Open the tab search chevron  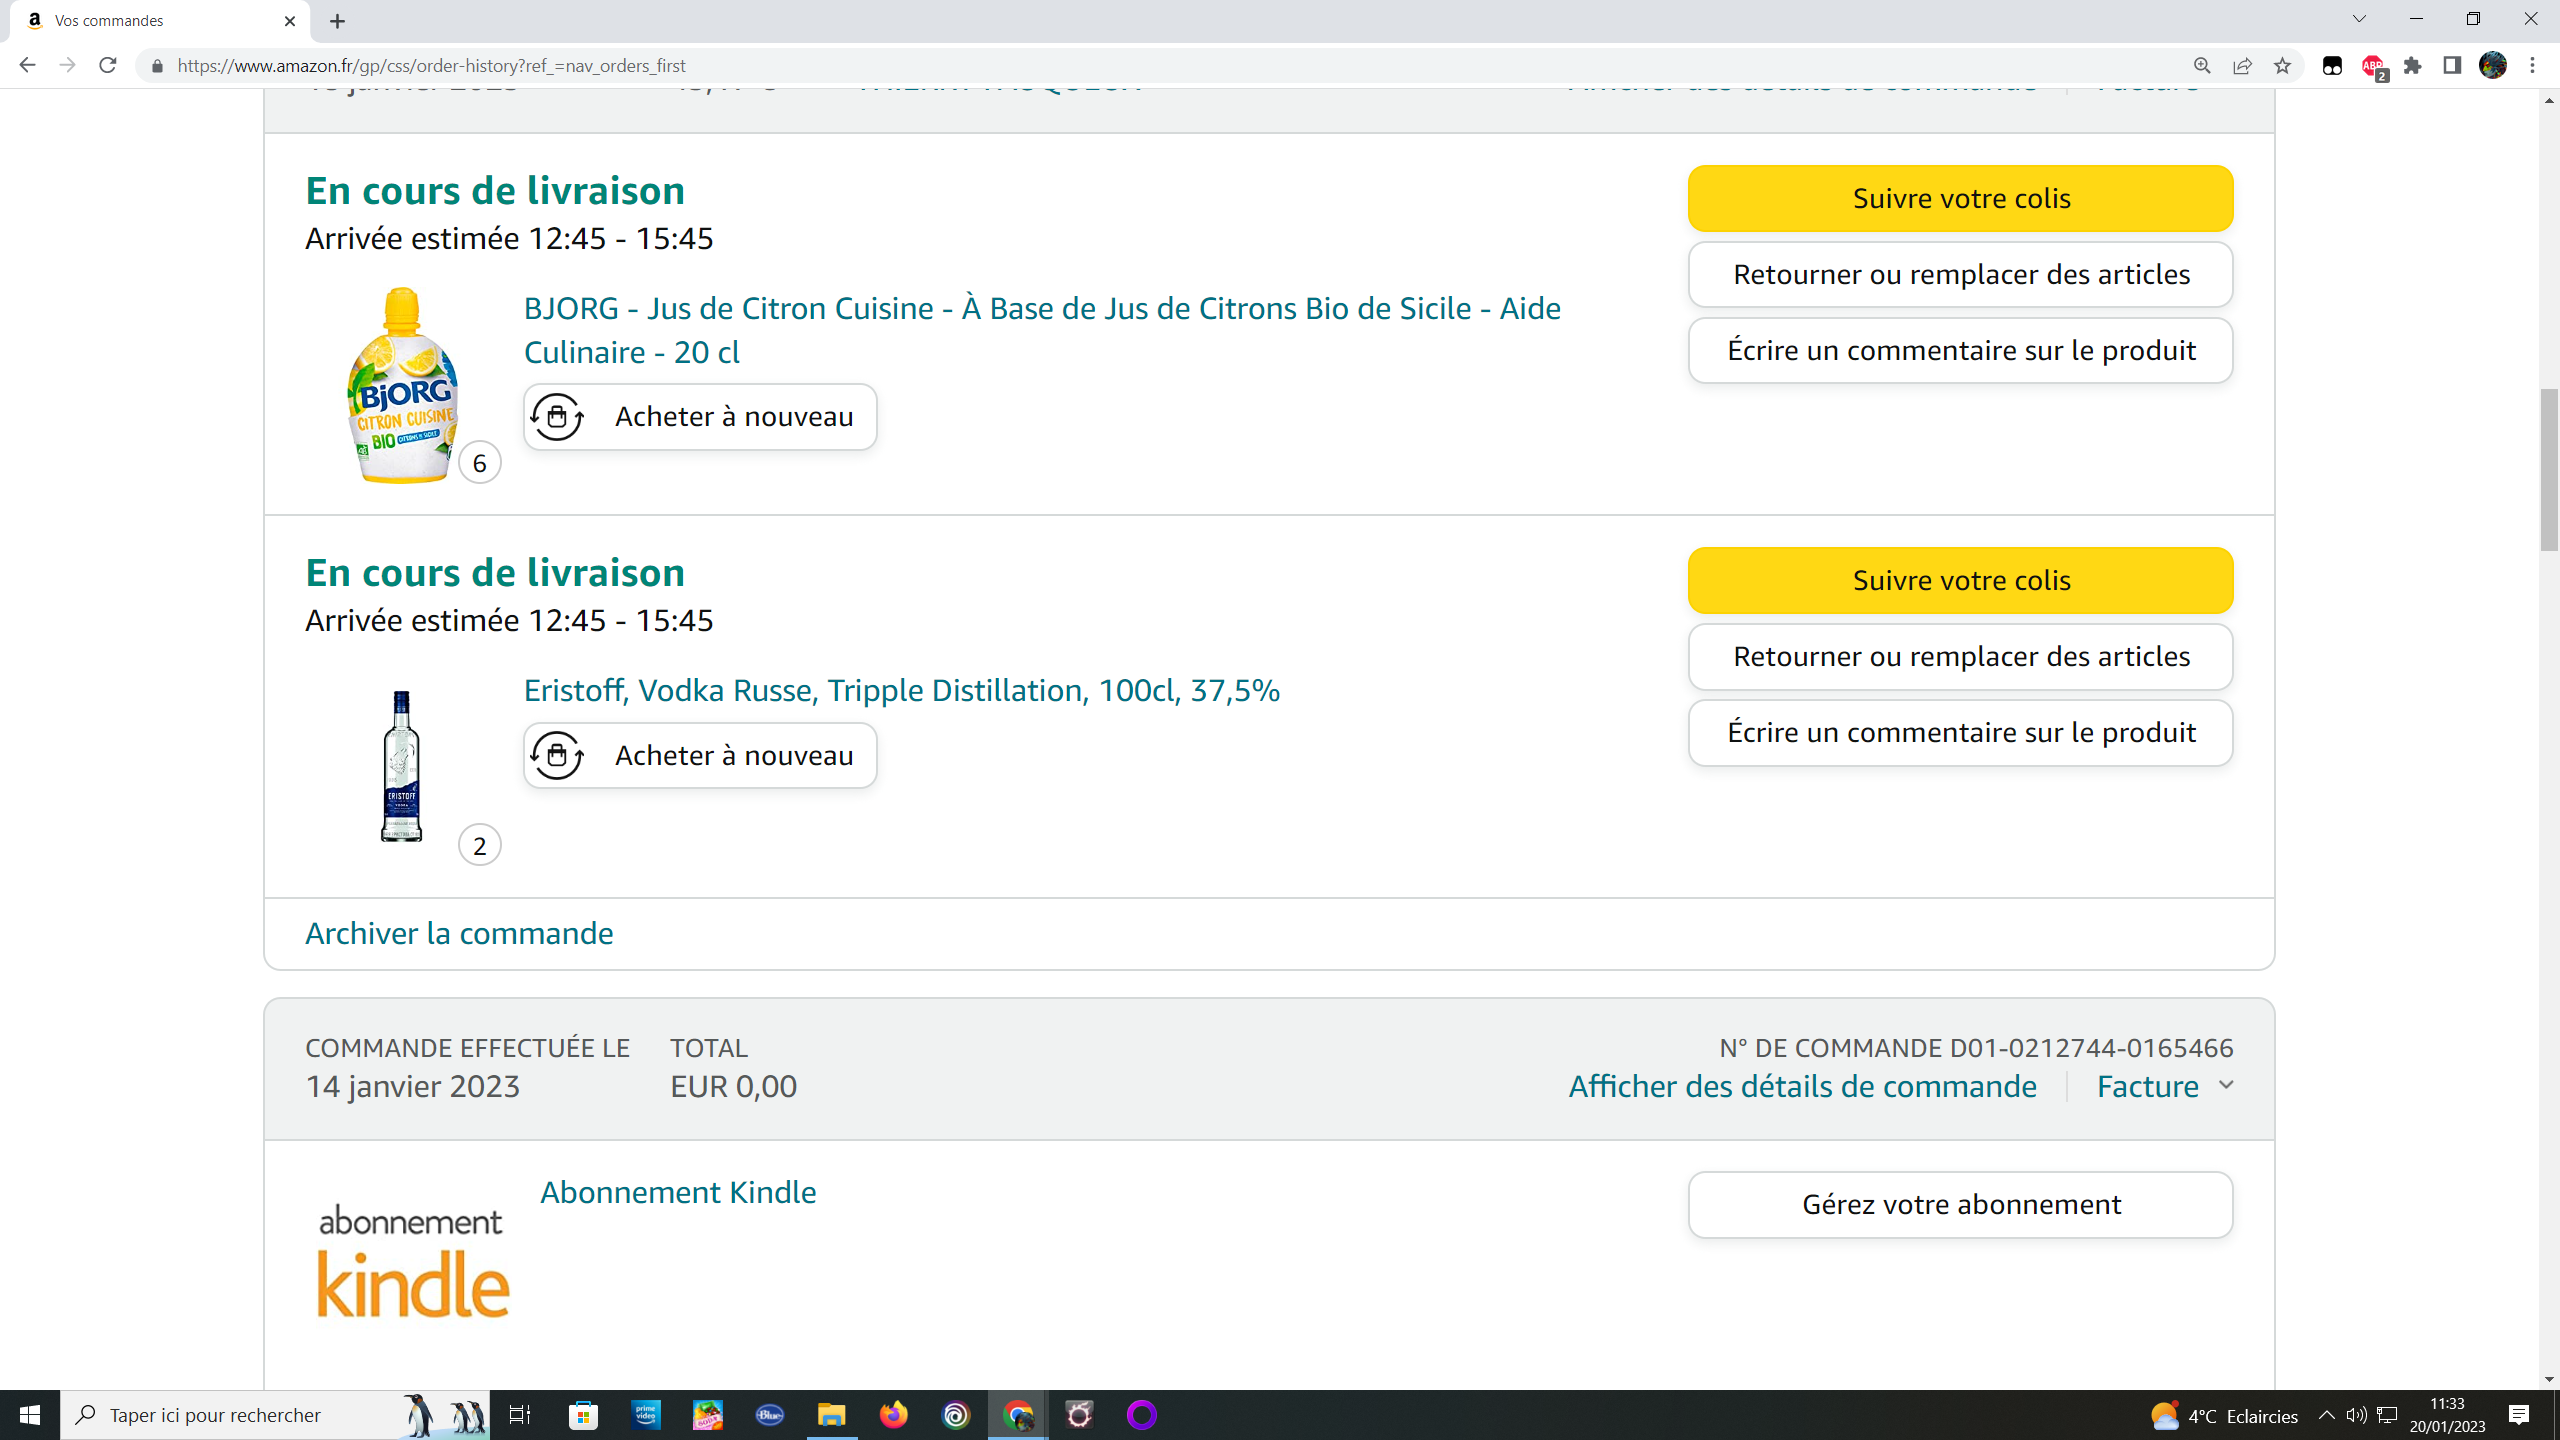(x=2359, y=19)
